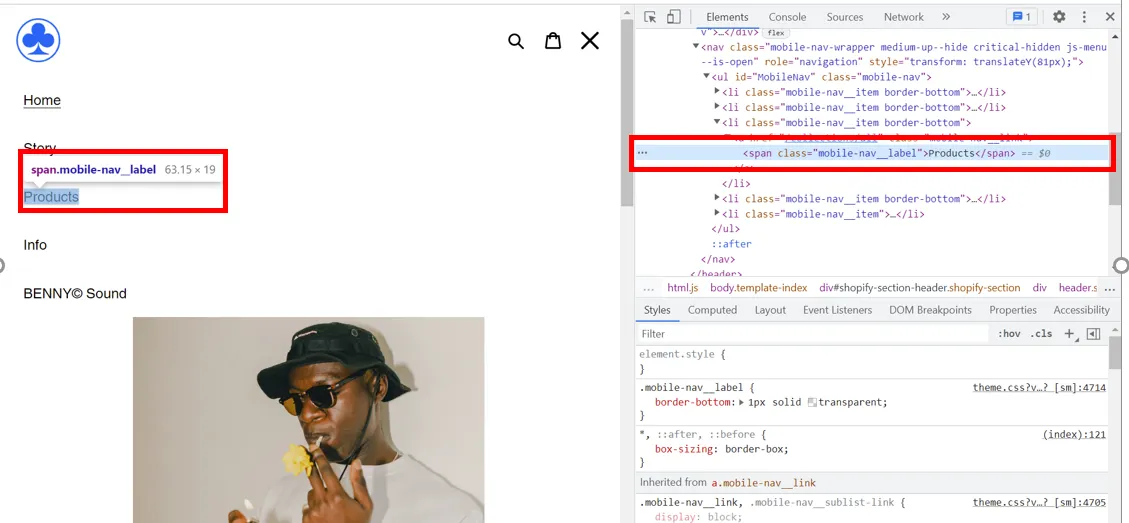Open the highlighted Products menu link
The height and width of the screenshot is (523, 1129).
pos(51,197)
